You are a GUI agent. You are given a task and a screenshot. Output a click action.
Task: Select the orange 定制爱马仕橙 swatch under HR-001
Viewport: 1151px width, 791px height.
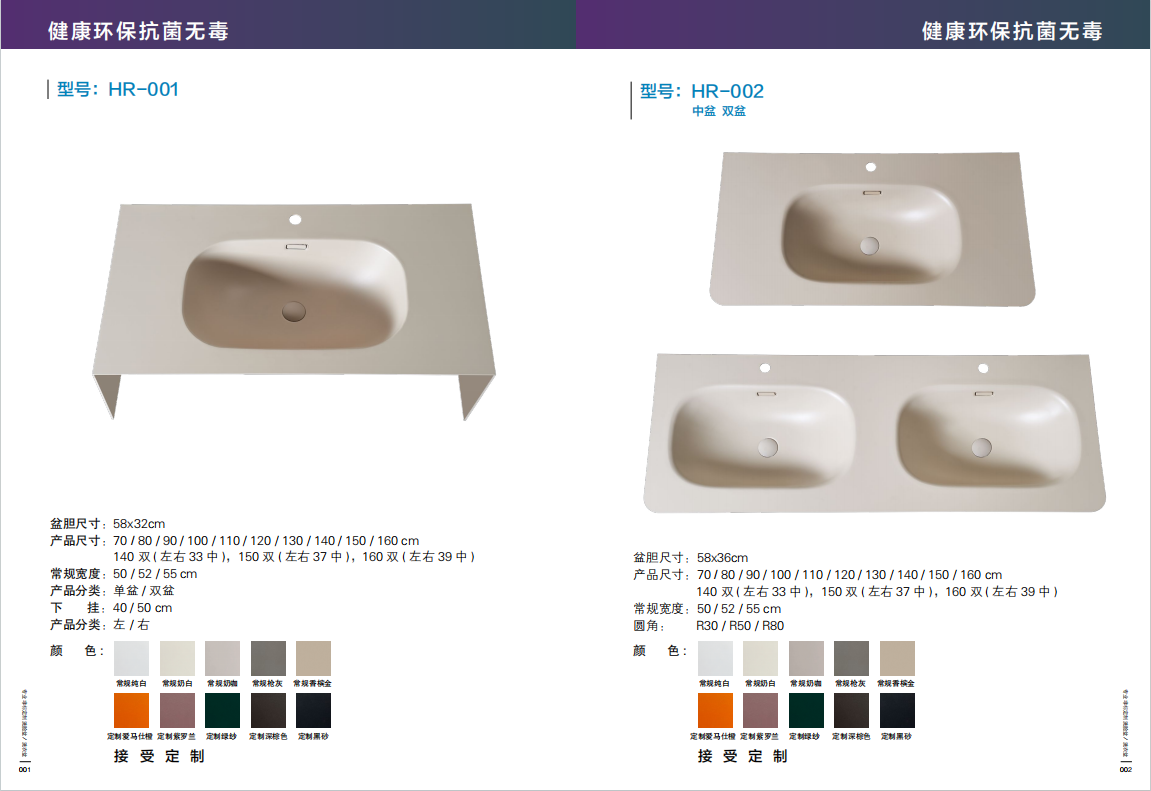coord(131,710)
